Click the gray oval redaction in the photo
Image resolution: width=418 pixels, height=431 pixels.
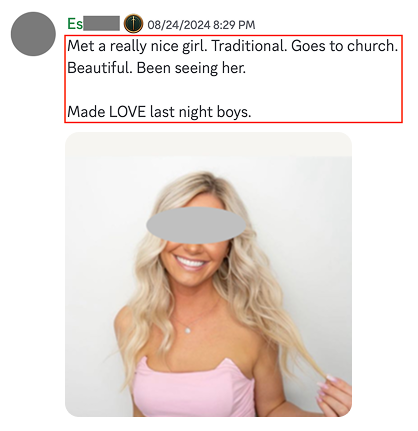point(196,225)
